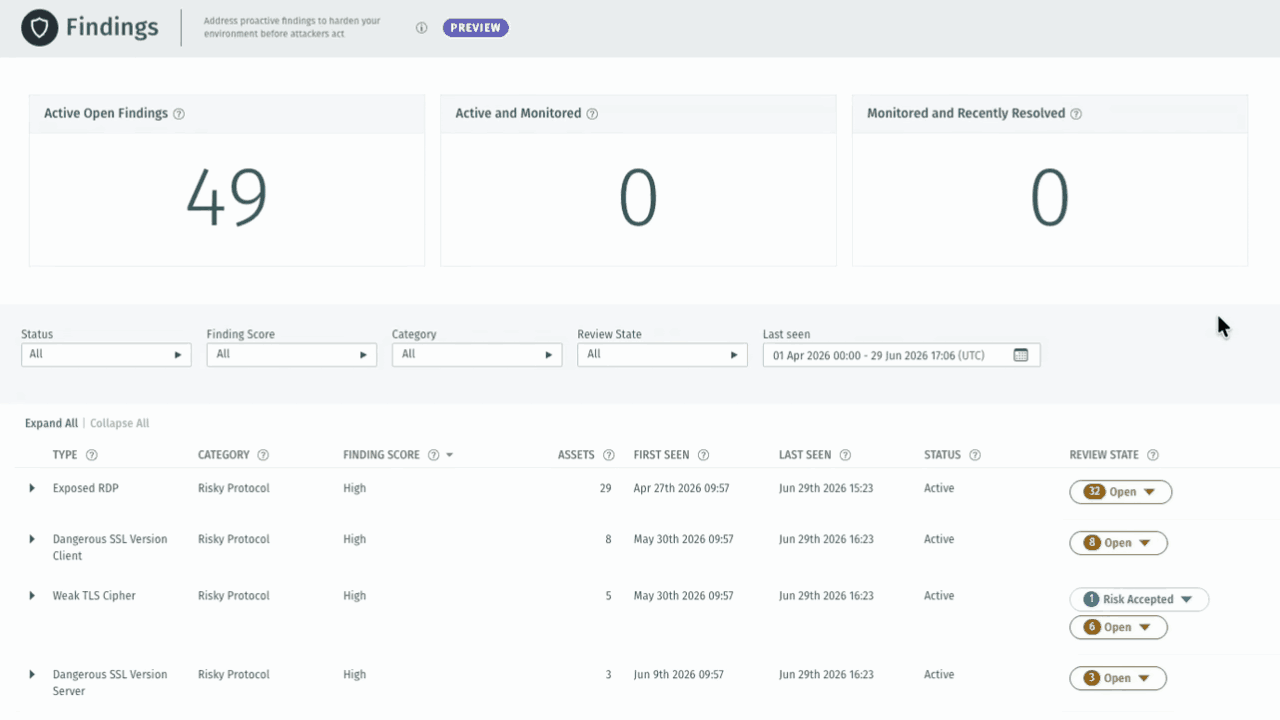Open the 3 Open review state dropdown

(1118, 678)
